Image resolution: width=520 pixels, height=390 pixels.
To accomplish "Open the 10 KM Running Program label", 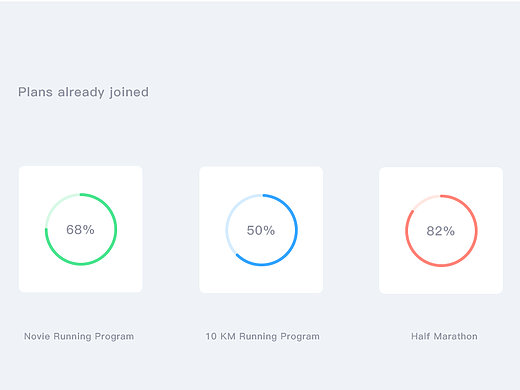I will coord(262,336).
